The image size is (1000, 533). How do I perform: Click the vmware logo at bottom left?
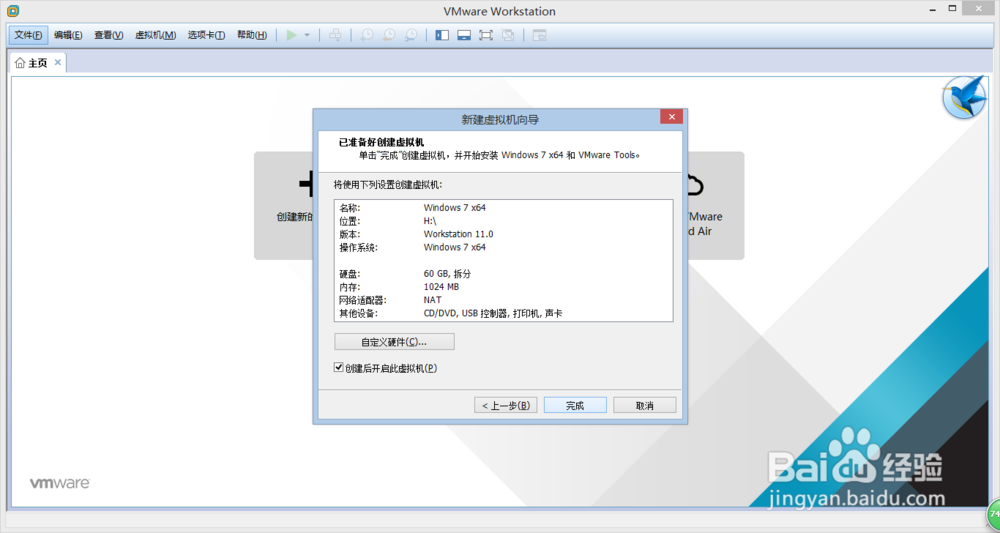[60, 483]
